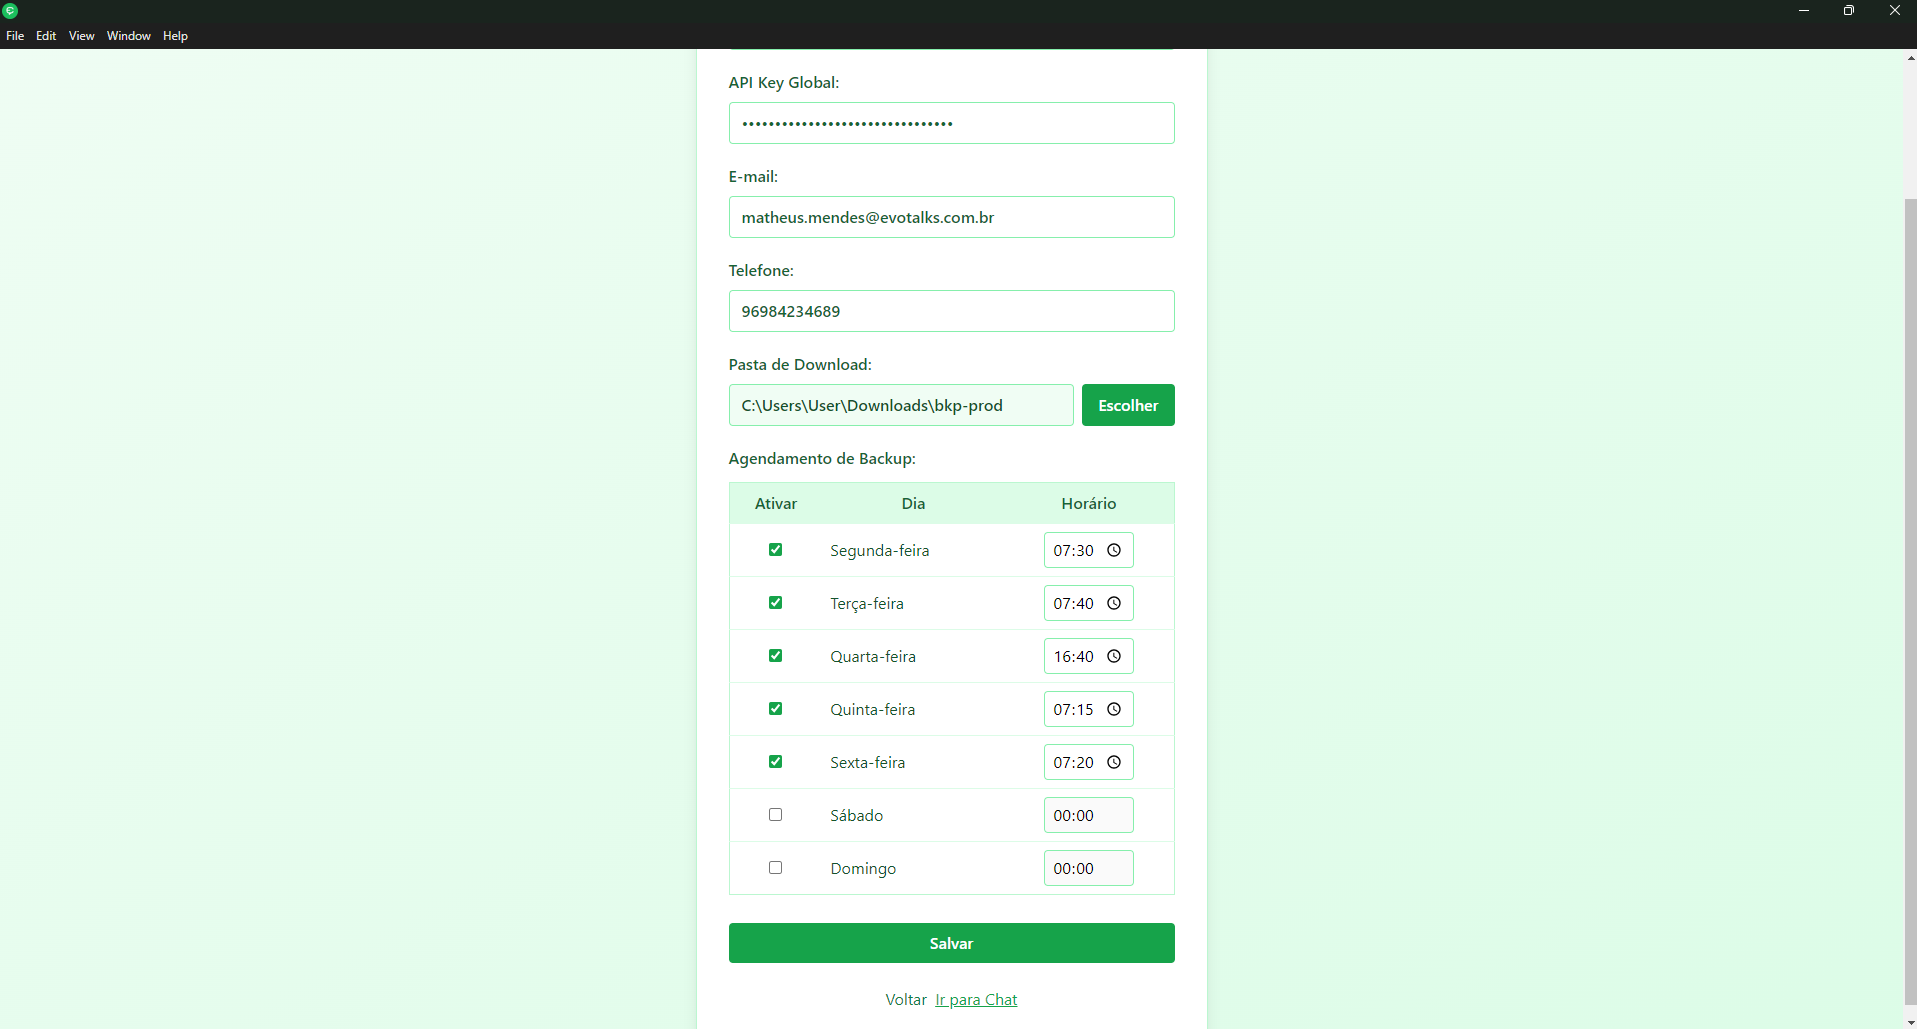The height and width of the screenshot is (1029, 1917).
Task: Open the Help menu
Action: 175,36
